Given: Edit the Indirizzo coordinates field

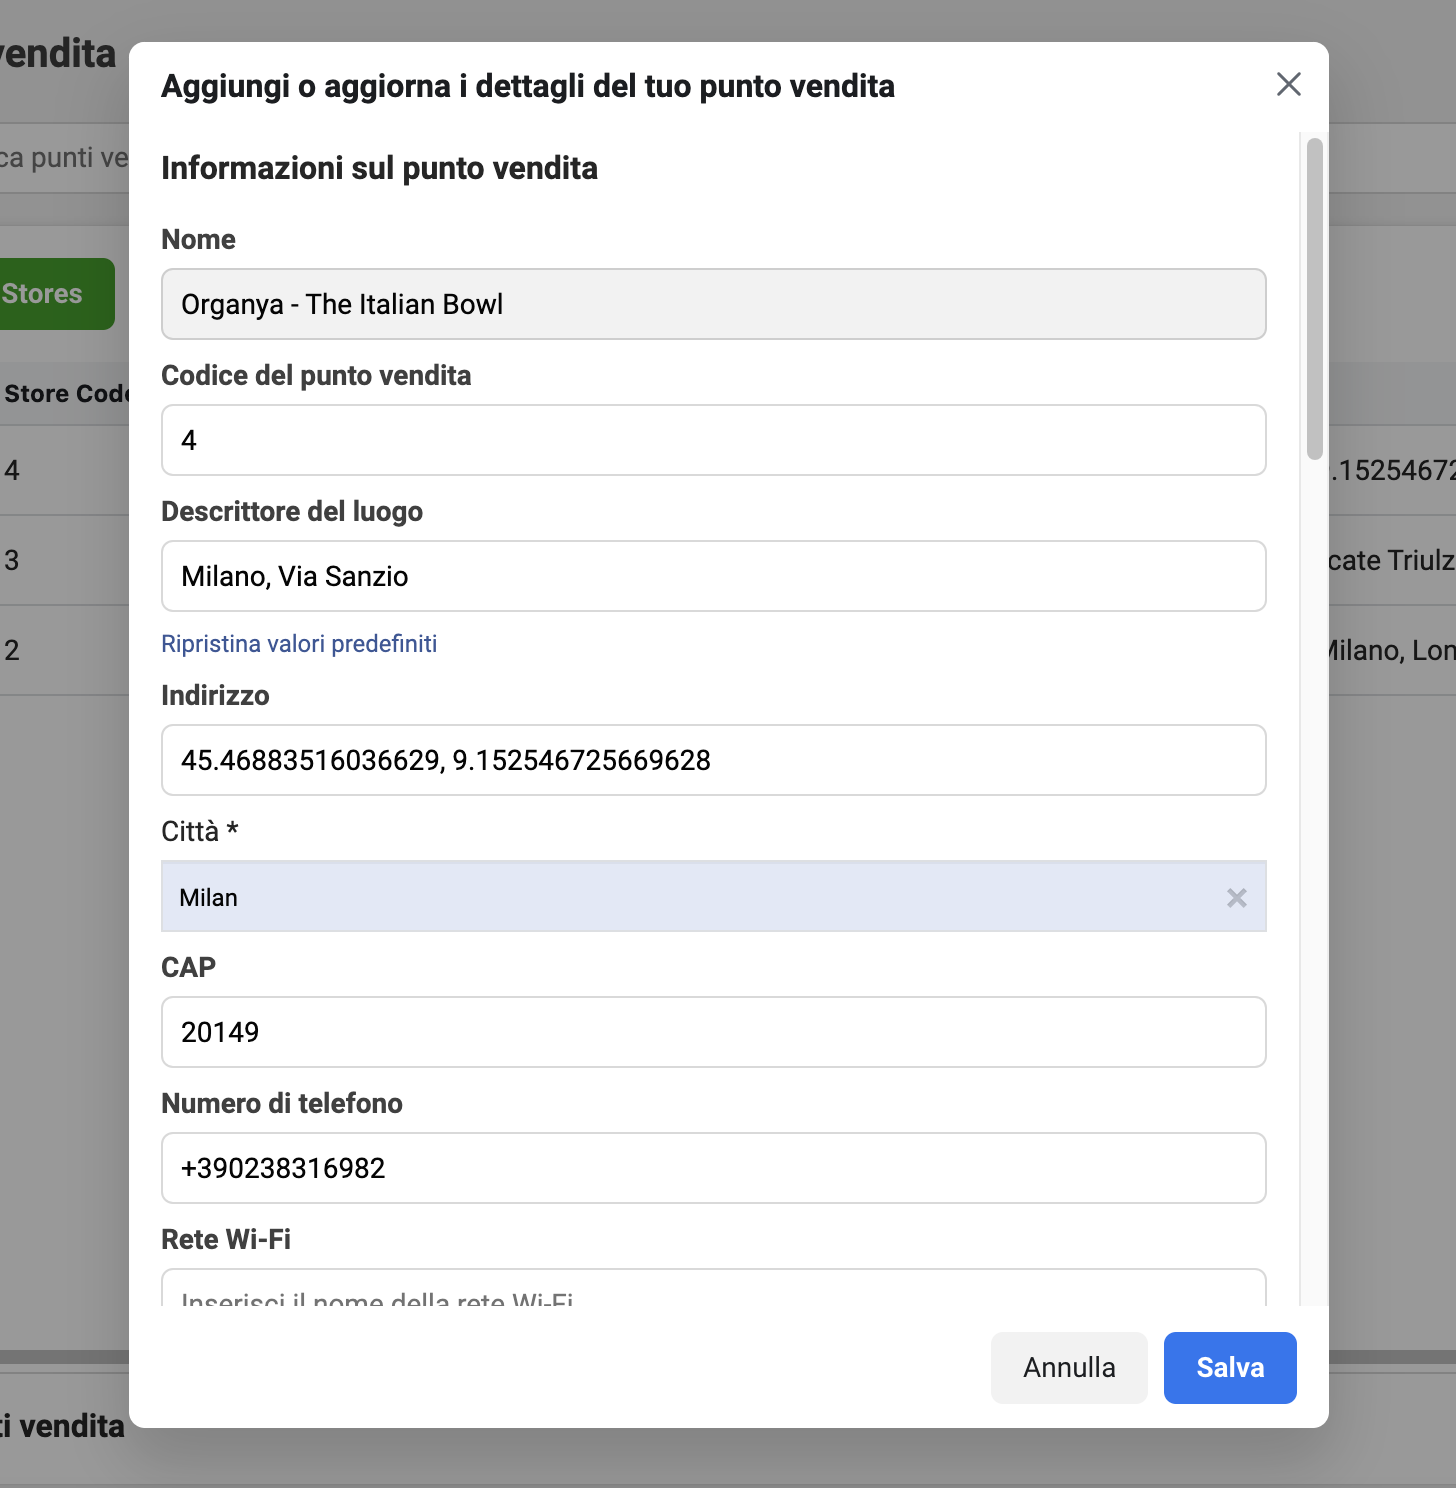Looking at the screenshot, I should point(714,760).
